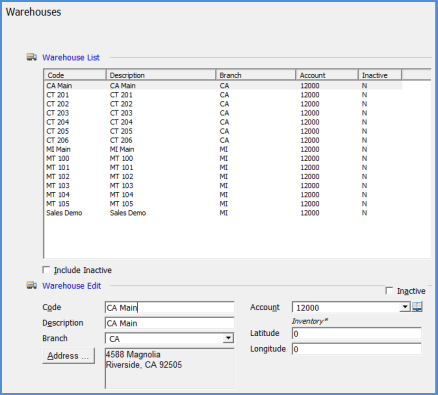
Task: Select the MT 101 row
Action: [223, 167]
